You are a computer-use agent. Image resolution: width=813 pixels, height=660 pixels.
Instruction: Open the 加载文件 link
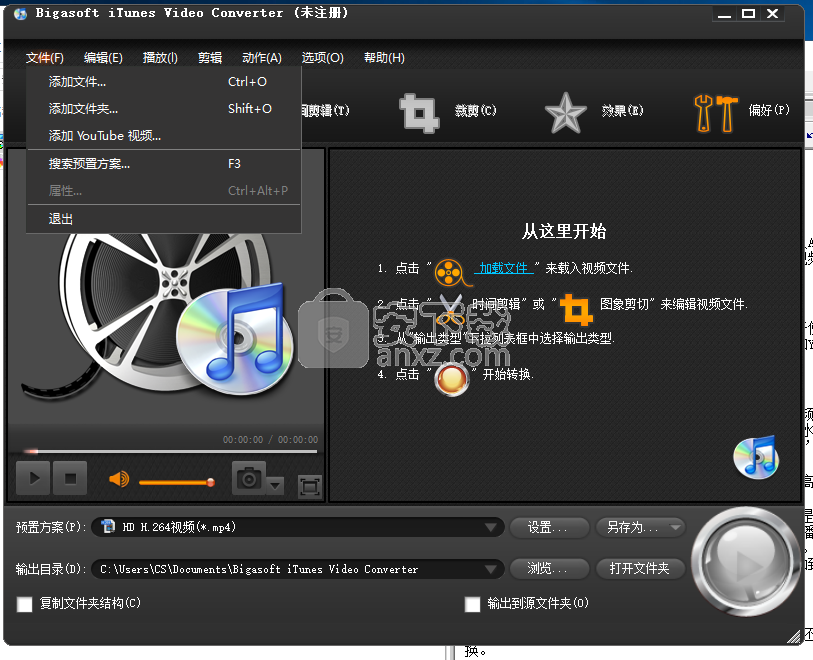504,268
